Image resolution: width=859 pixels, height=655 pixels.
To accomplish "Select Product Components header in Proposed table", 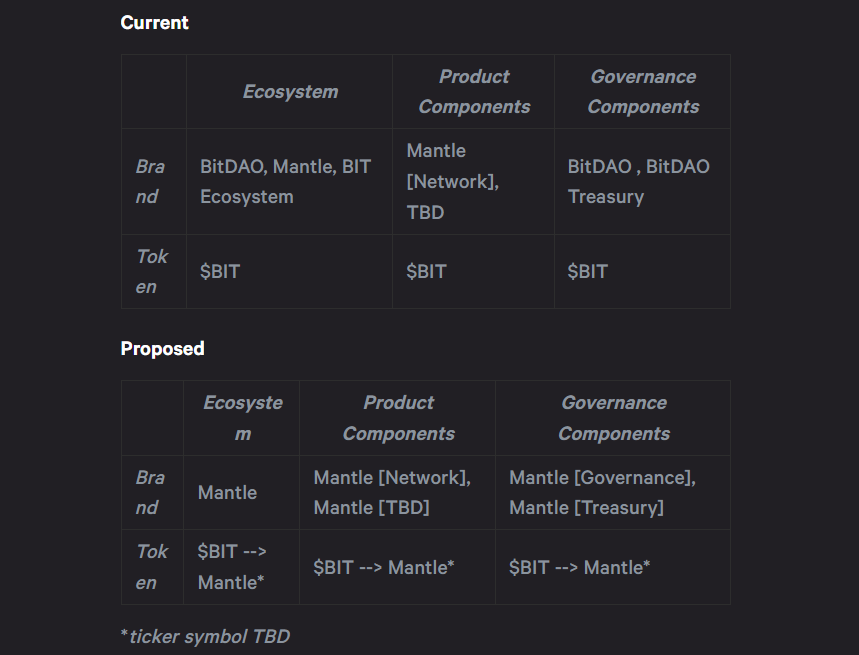I will [398, 418].
